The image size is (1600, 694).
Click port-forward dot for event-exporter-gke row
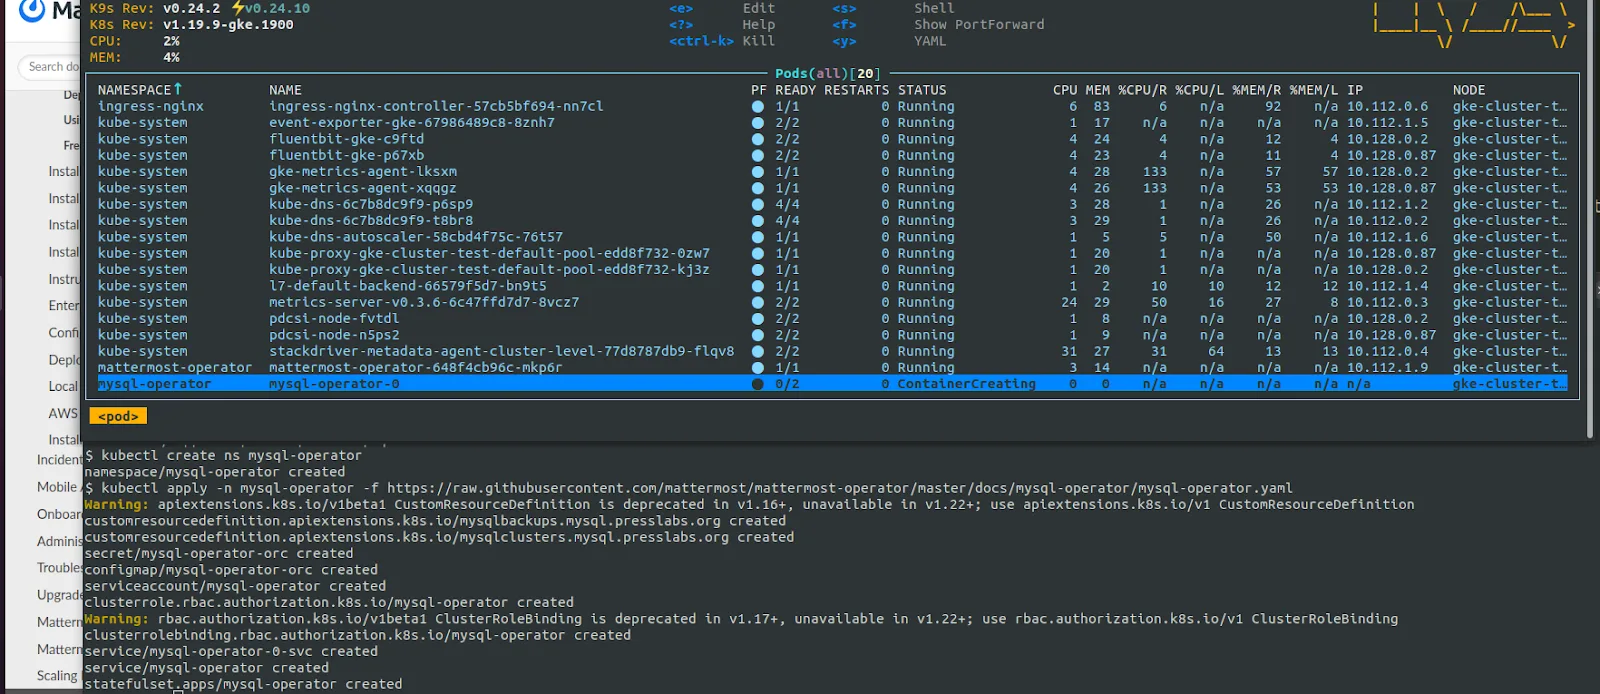(758, 123)
